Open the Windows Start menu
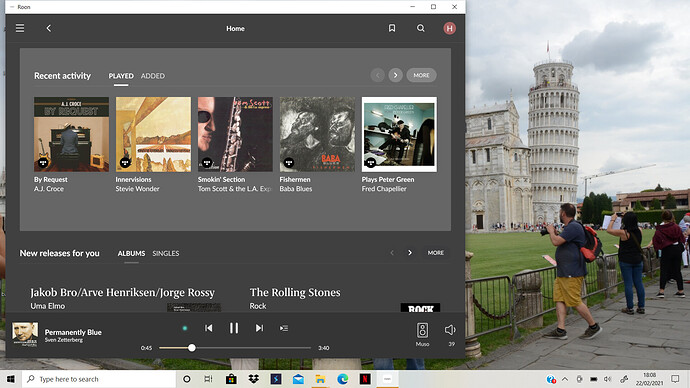The image size is (690, 388). tap(11, 379)
